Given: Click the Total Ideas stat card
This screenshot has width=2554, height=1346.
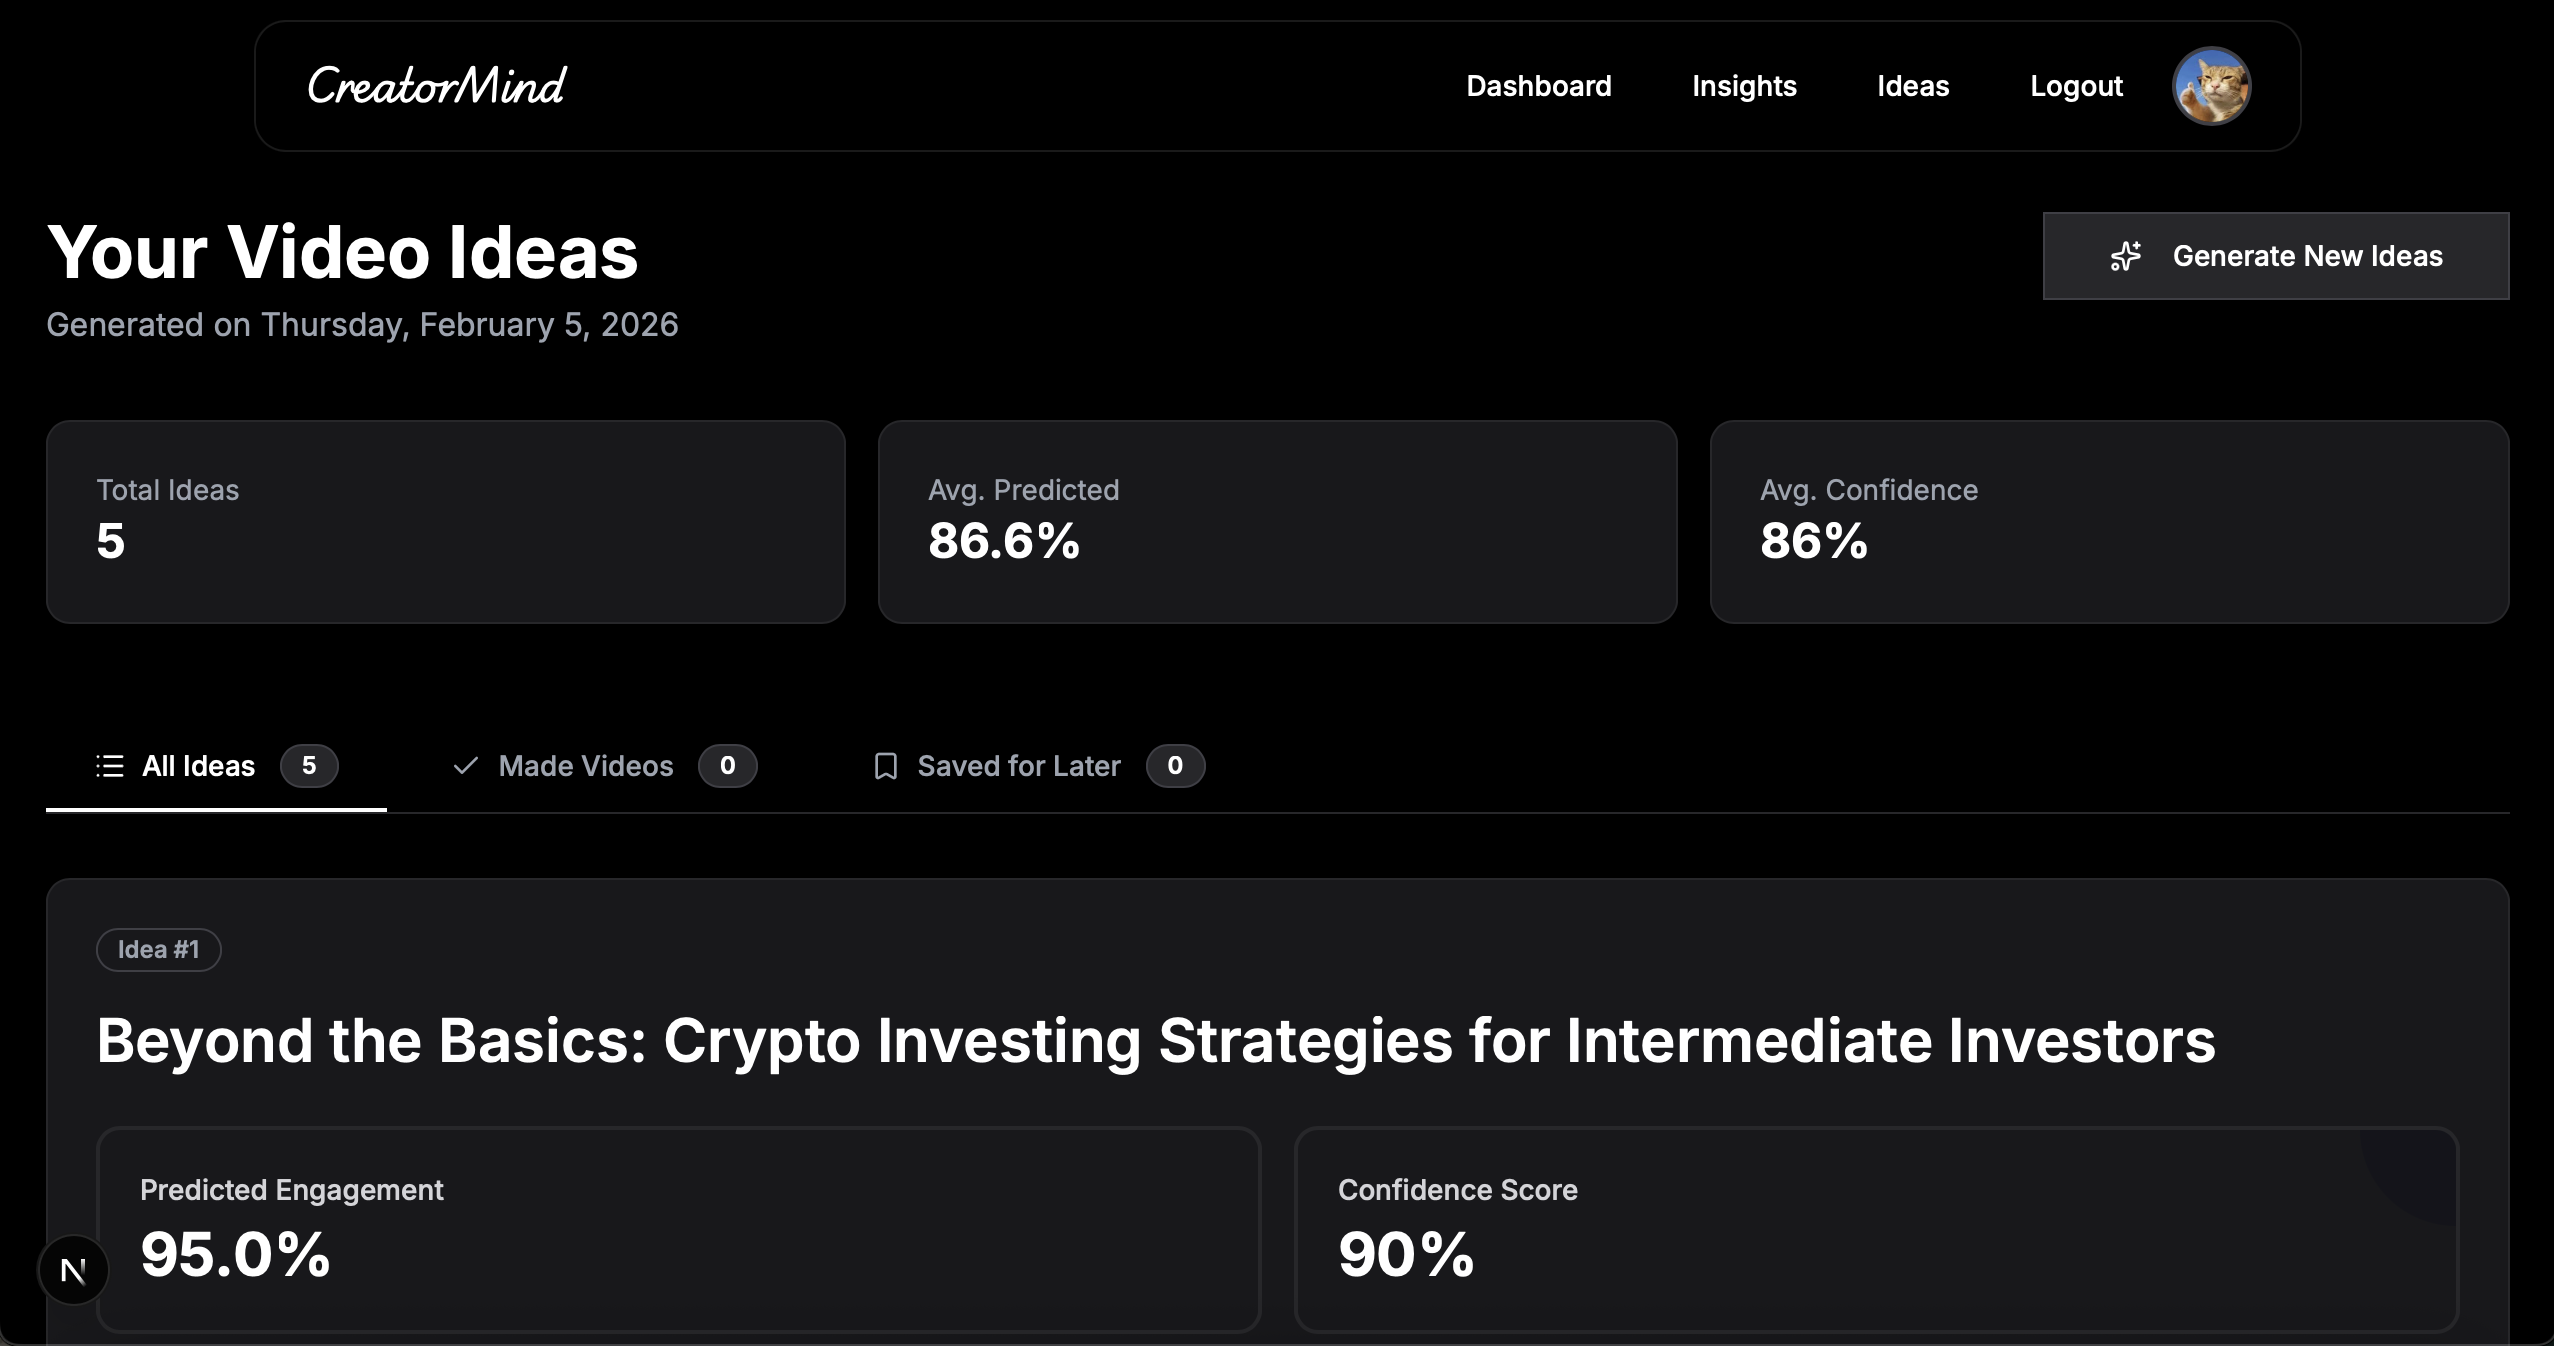Looking at the screenshot, I should tap(446, 522).
